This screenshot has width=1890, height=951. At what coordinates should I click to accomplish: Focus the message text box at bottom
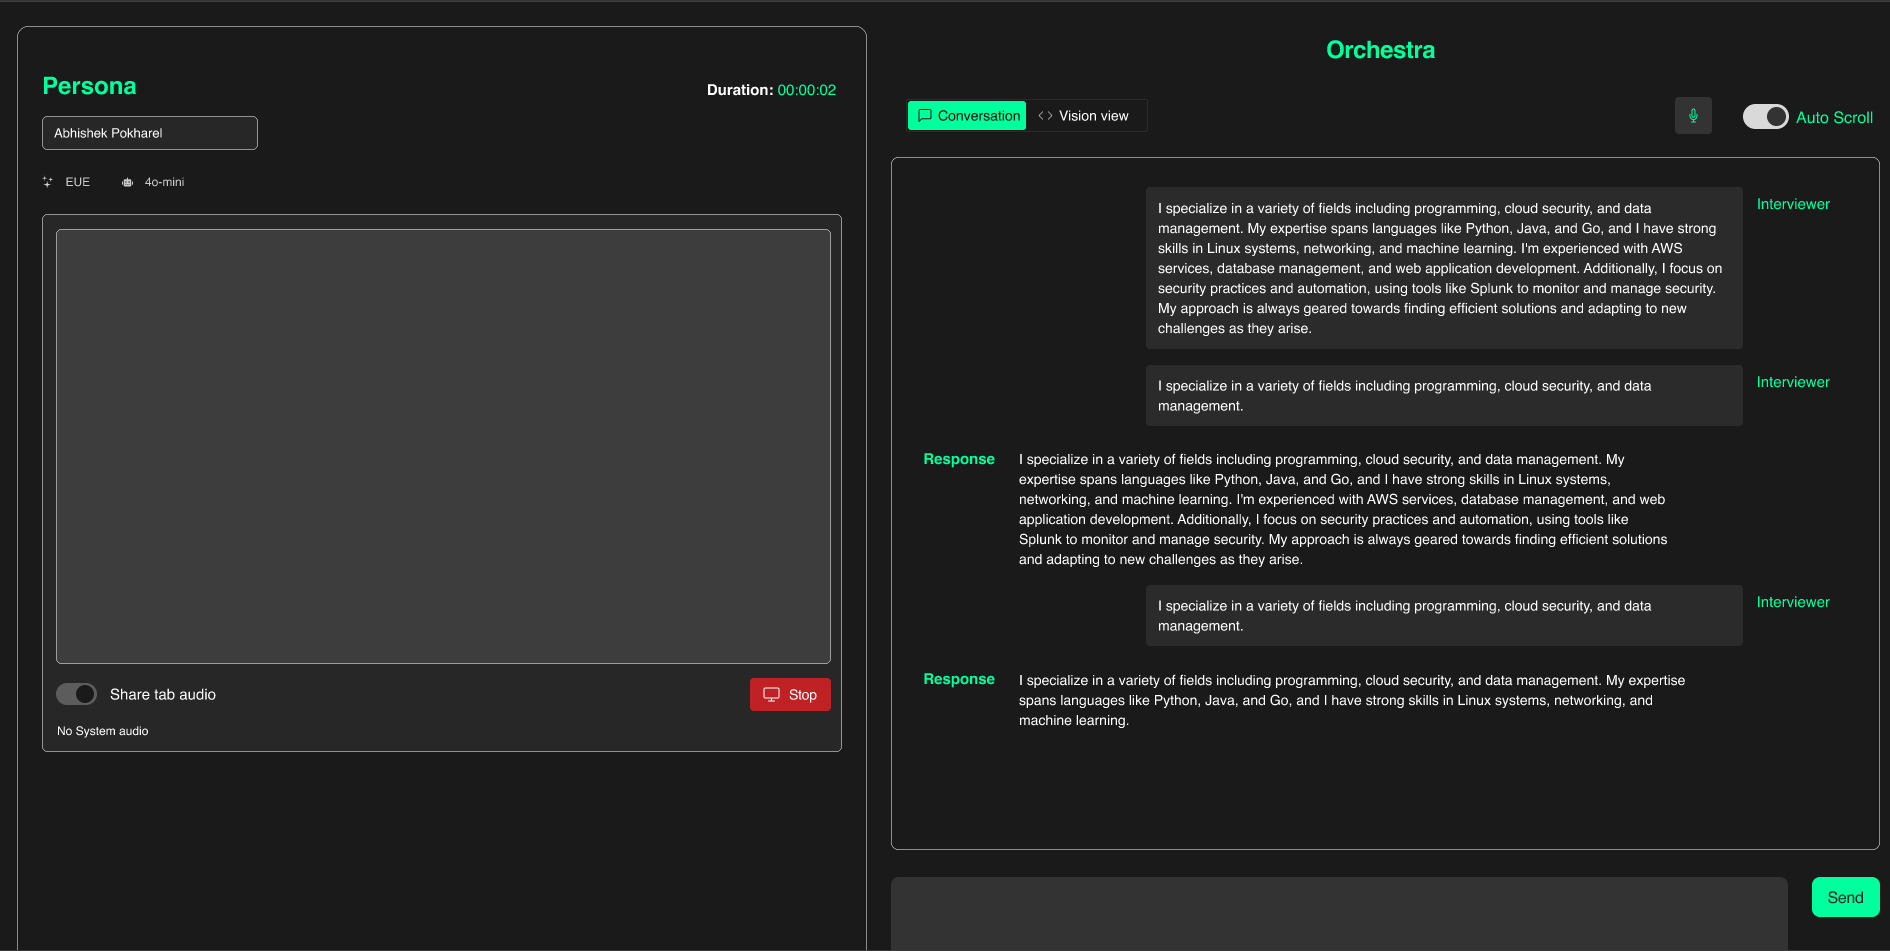(x=1339, y=914)
